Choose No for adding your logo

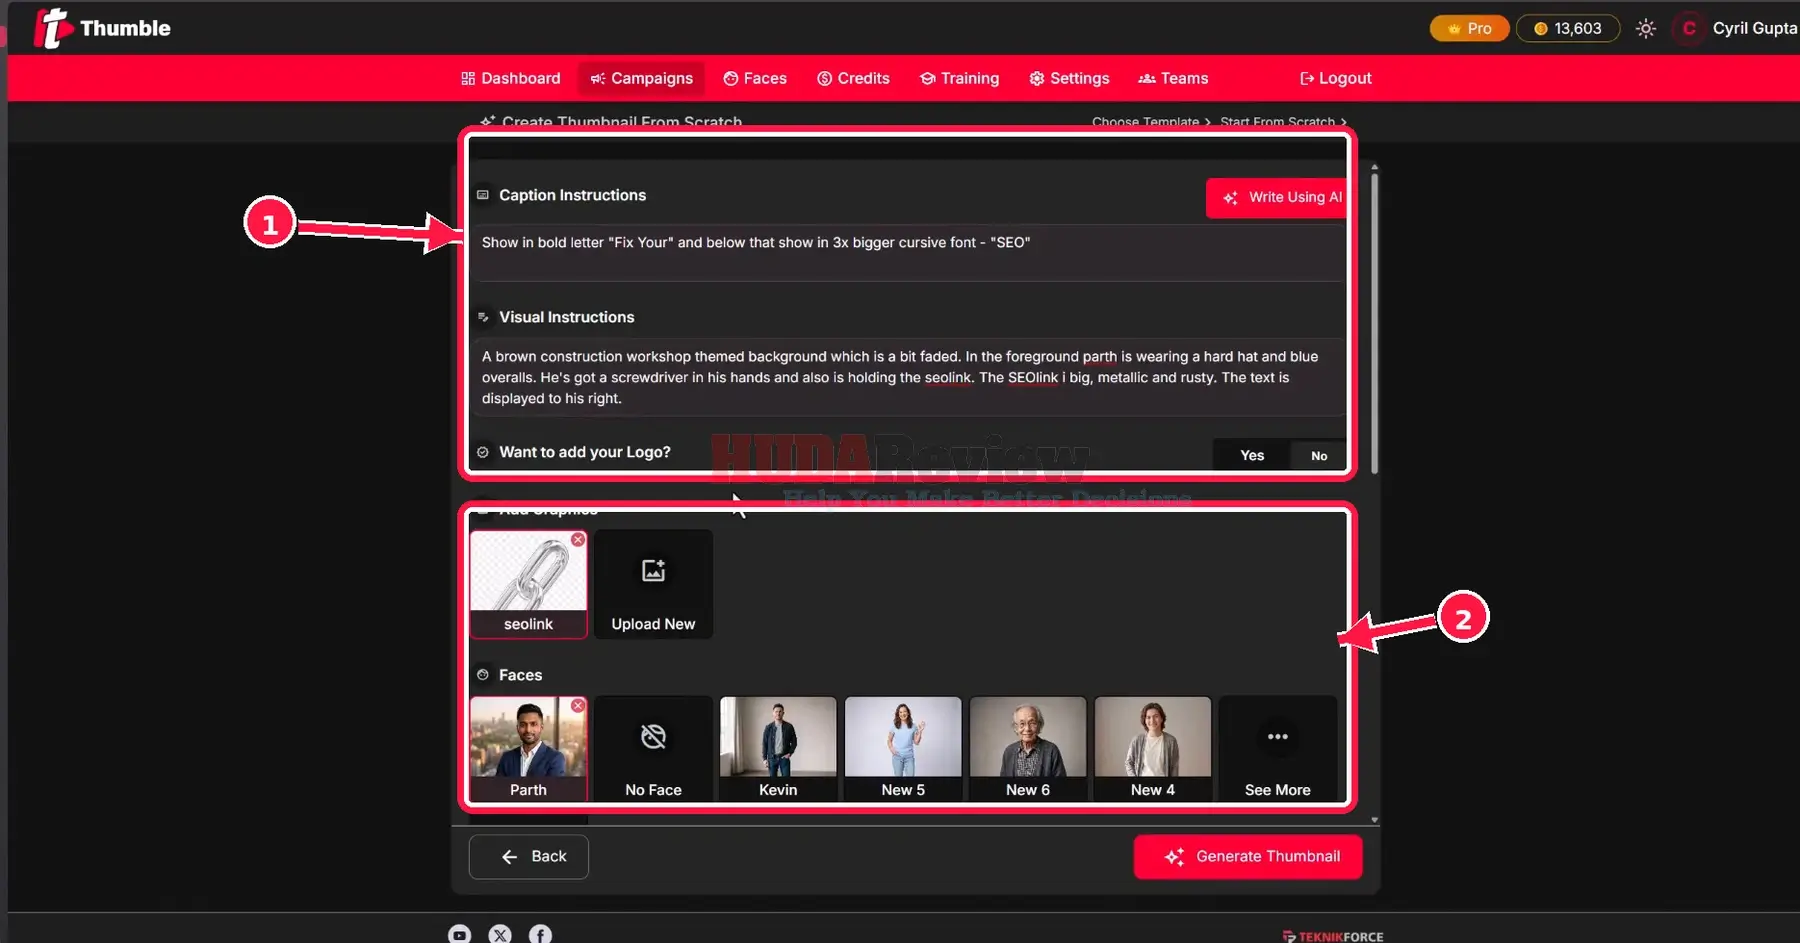[x=1319, y=455]
